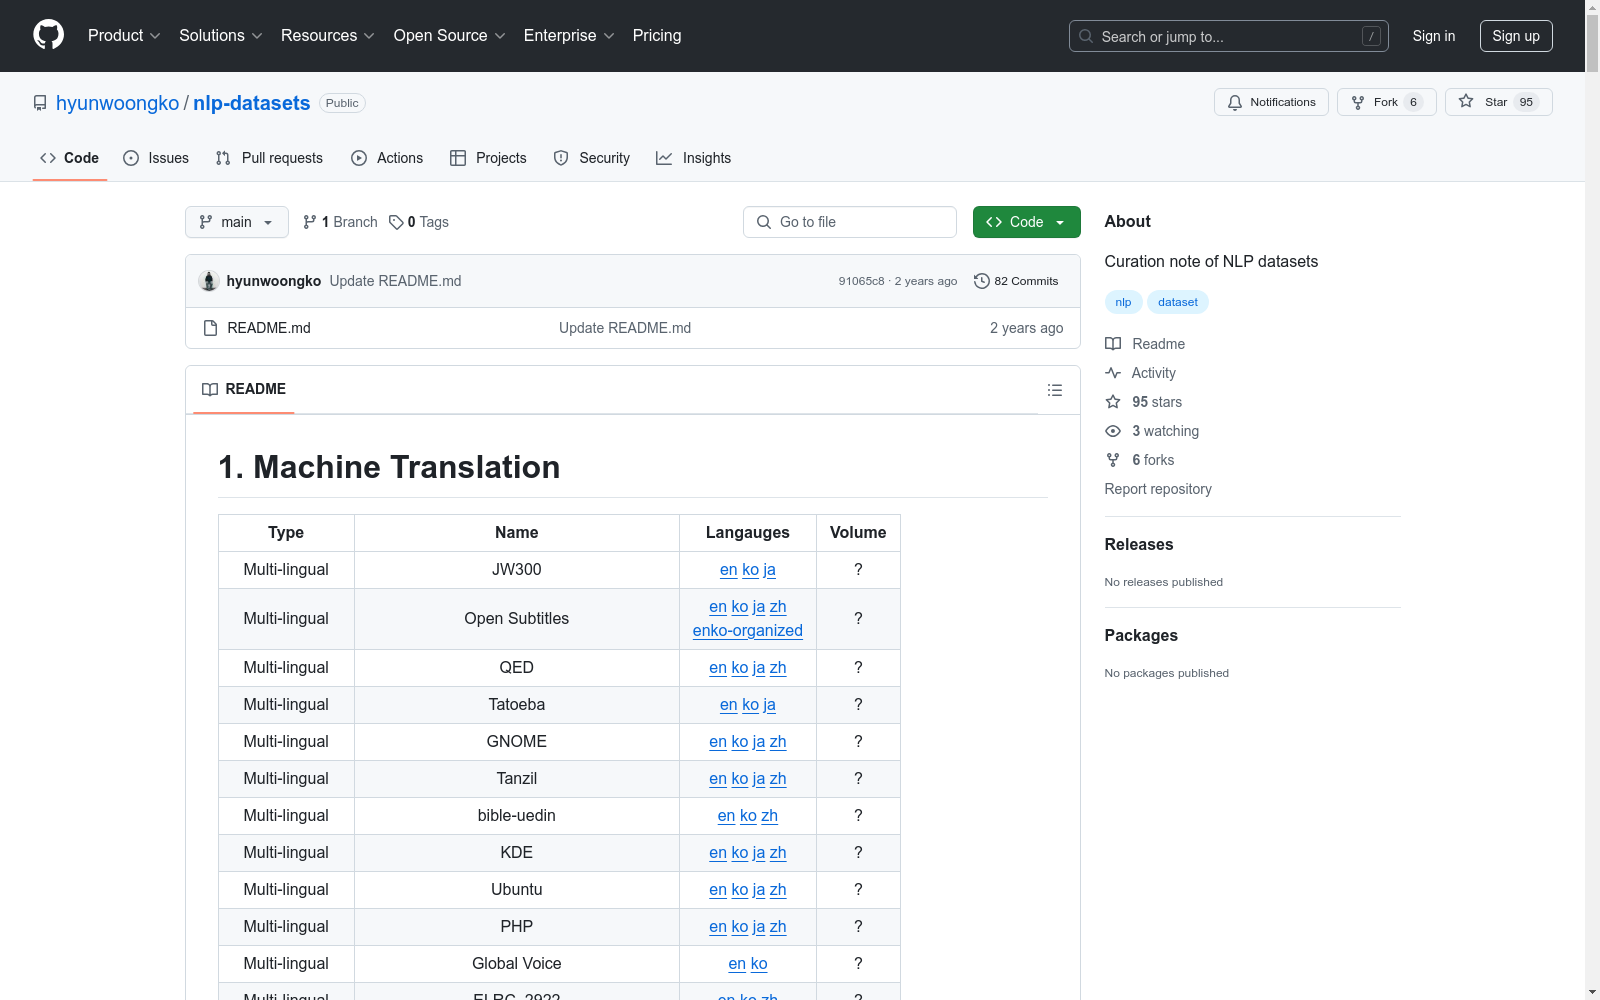Open the Tanzil en language link
Viewport: 1600px width, 1000px height.
[718, 779]
